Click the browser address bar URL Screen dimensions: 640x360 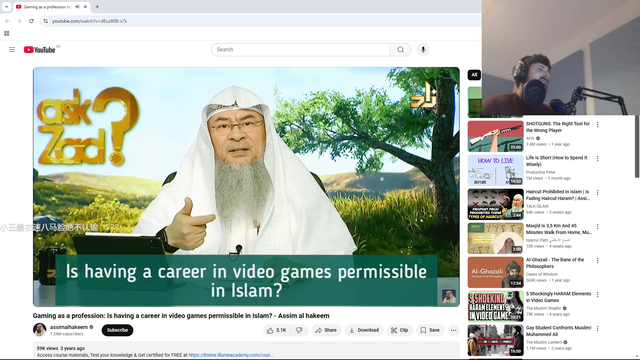[x=89, y=21]
